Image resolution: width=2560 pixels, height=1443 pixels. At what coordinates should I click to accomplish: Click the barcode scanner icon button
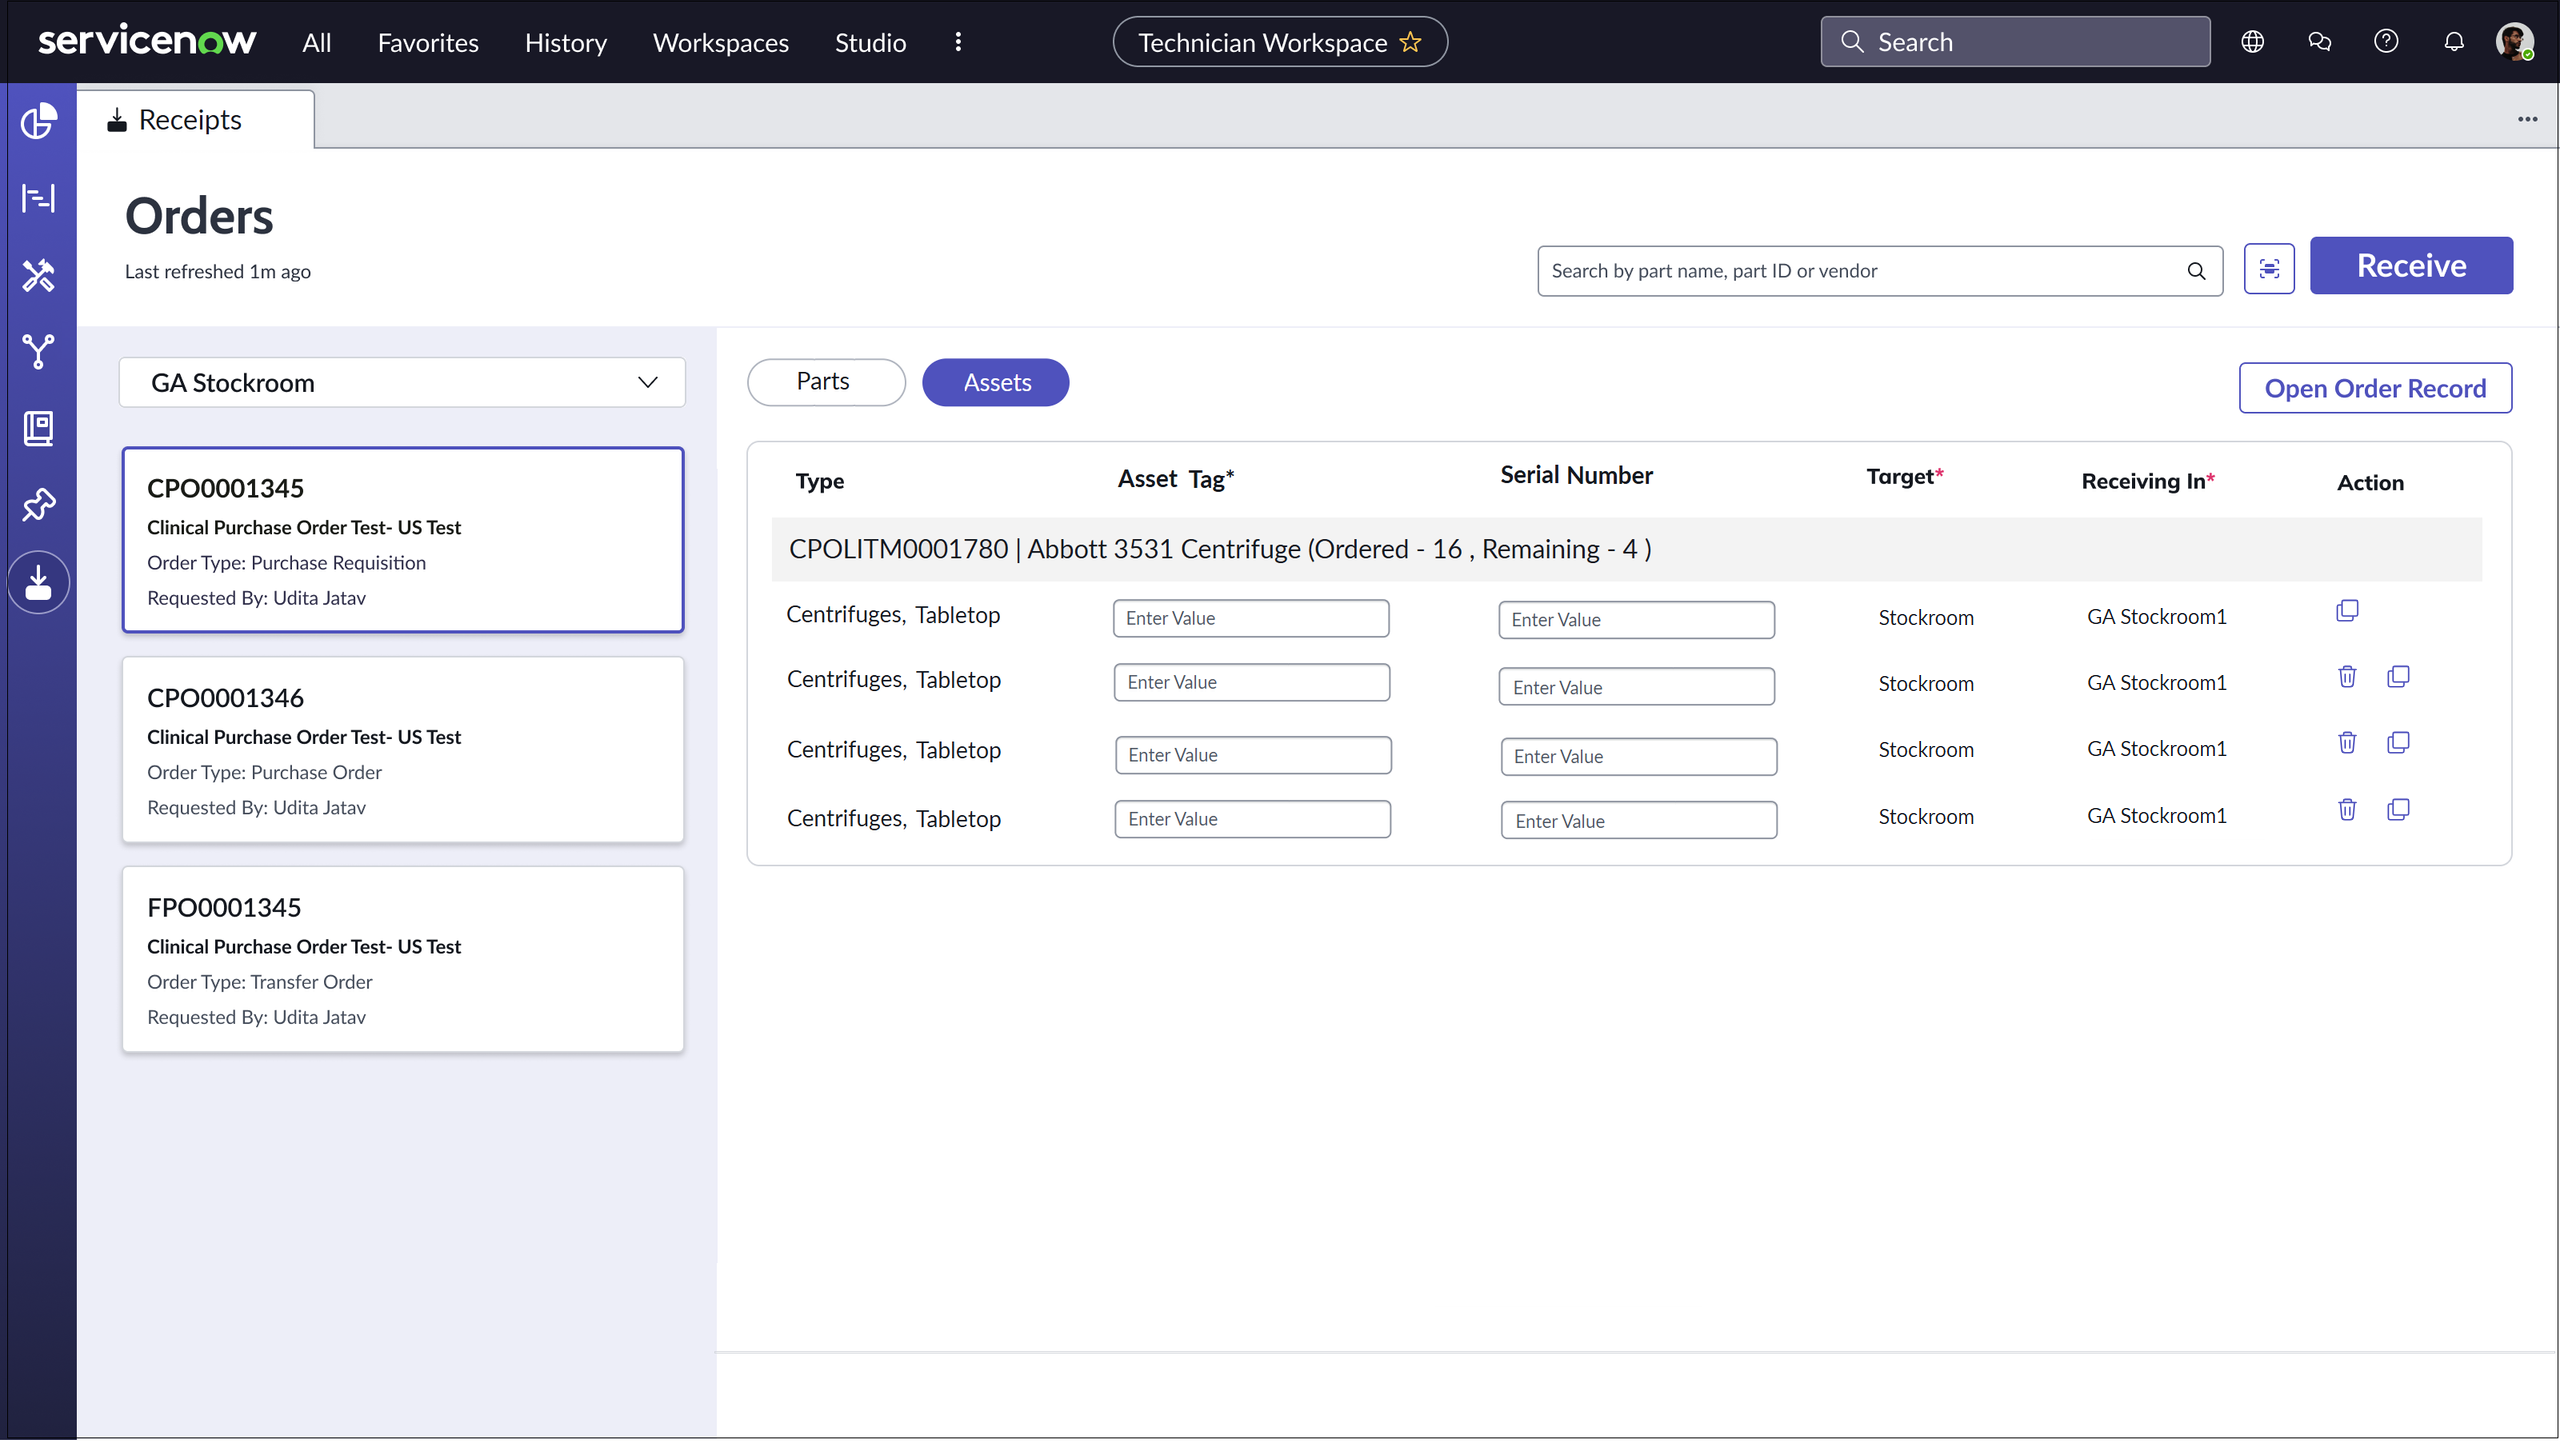pyautogui.click(x=2268, y=269)
